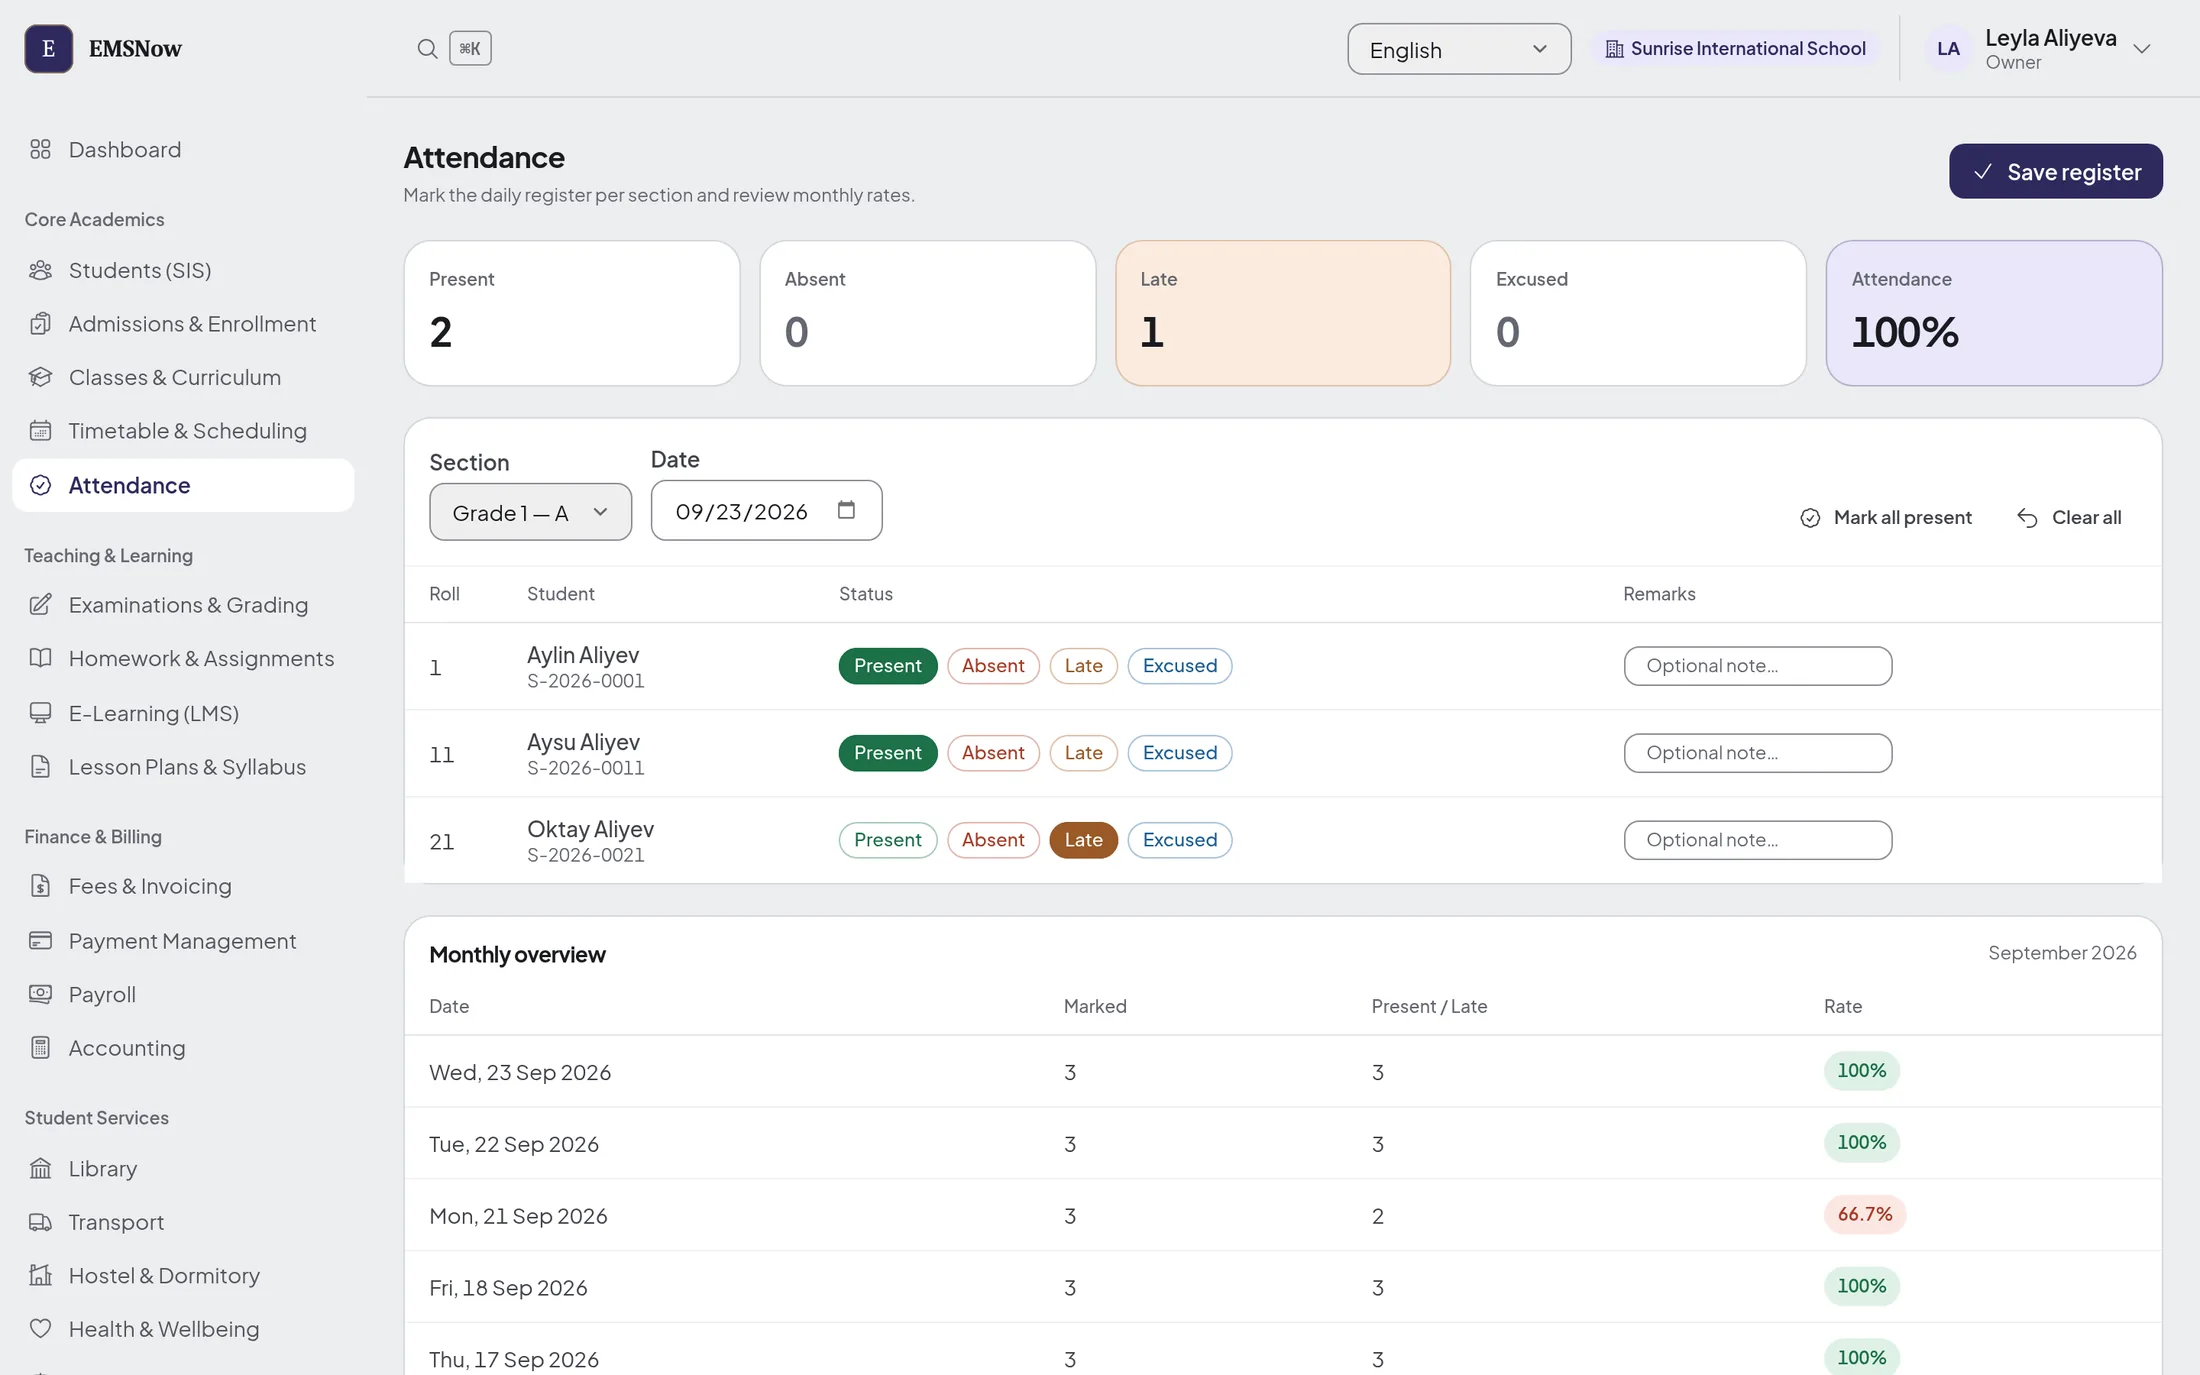Open Leyla Aliyeva user menu chevron
The height and width of the screenshot is (1375, 2200).
(2141, 49)
